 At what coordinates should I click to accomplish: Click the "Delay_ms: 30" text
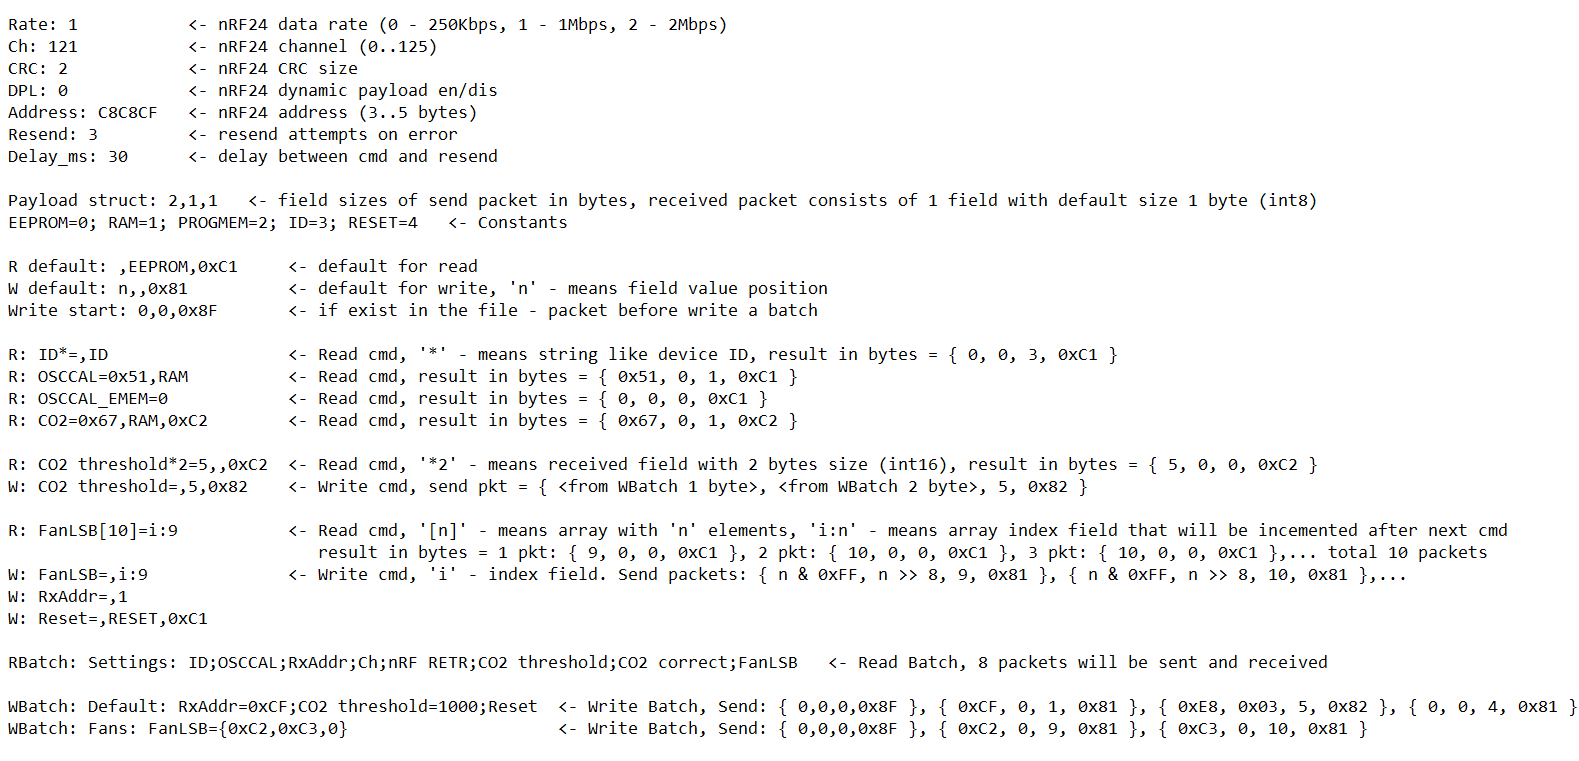[x=68, y=157]
